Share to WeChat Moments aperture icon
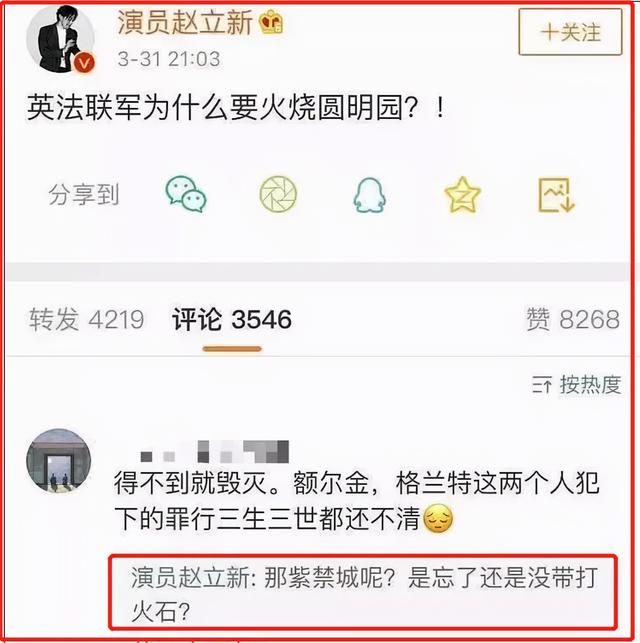The height and width of the screenshot is (643, 640). [278, 194]
